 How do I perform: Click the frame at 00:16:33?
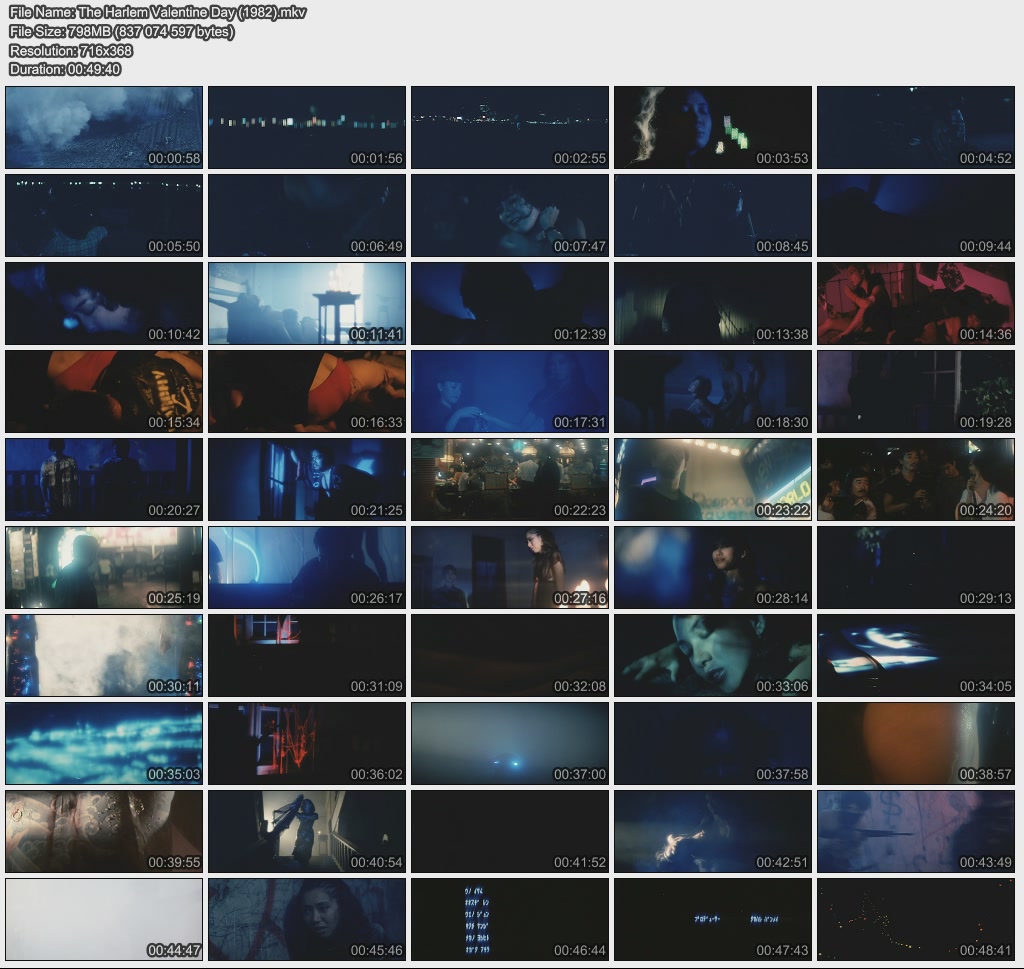pyautogui.click(x=307, y=392)
